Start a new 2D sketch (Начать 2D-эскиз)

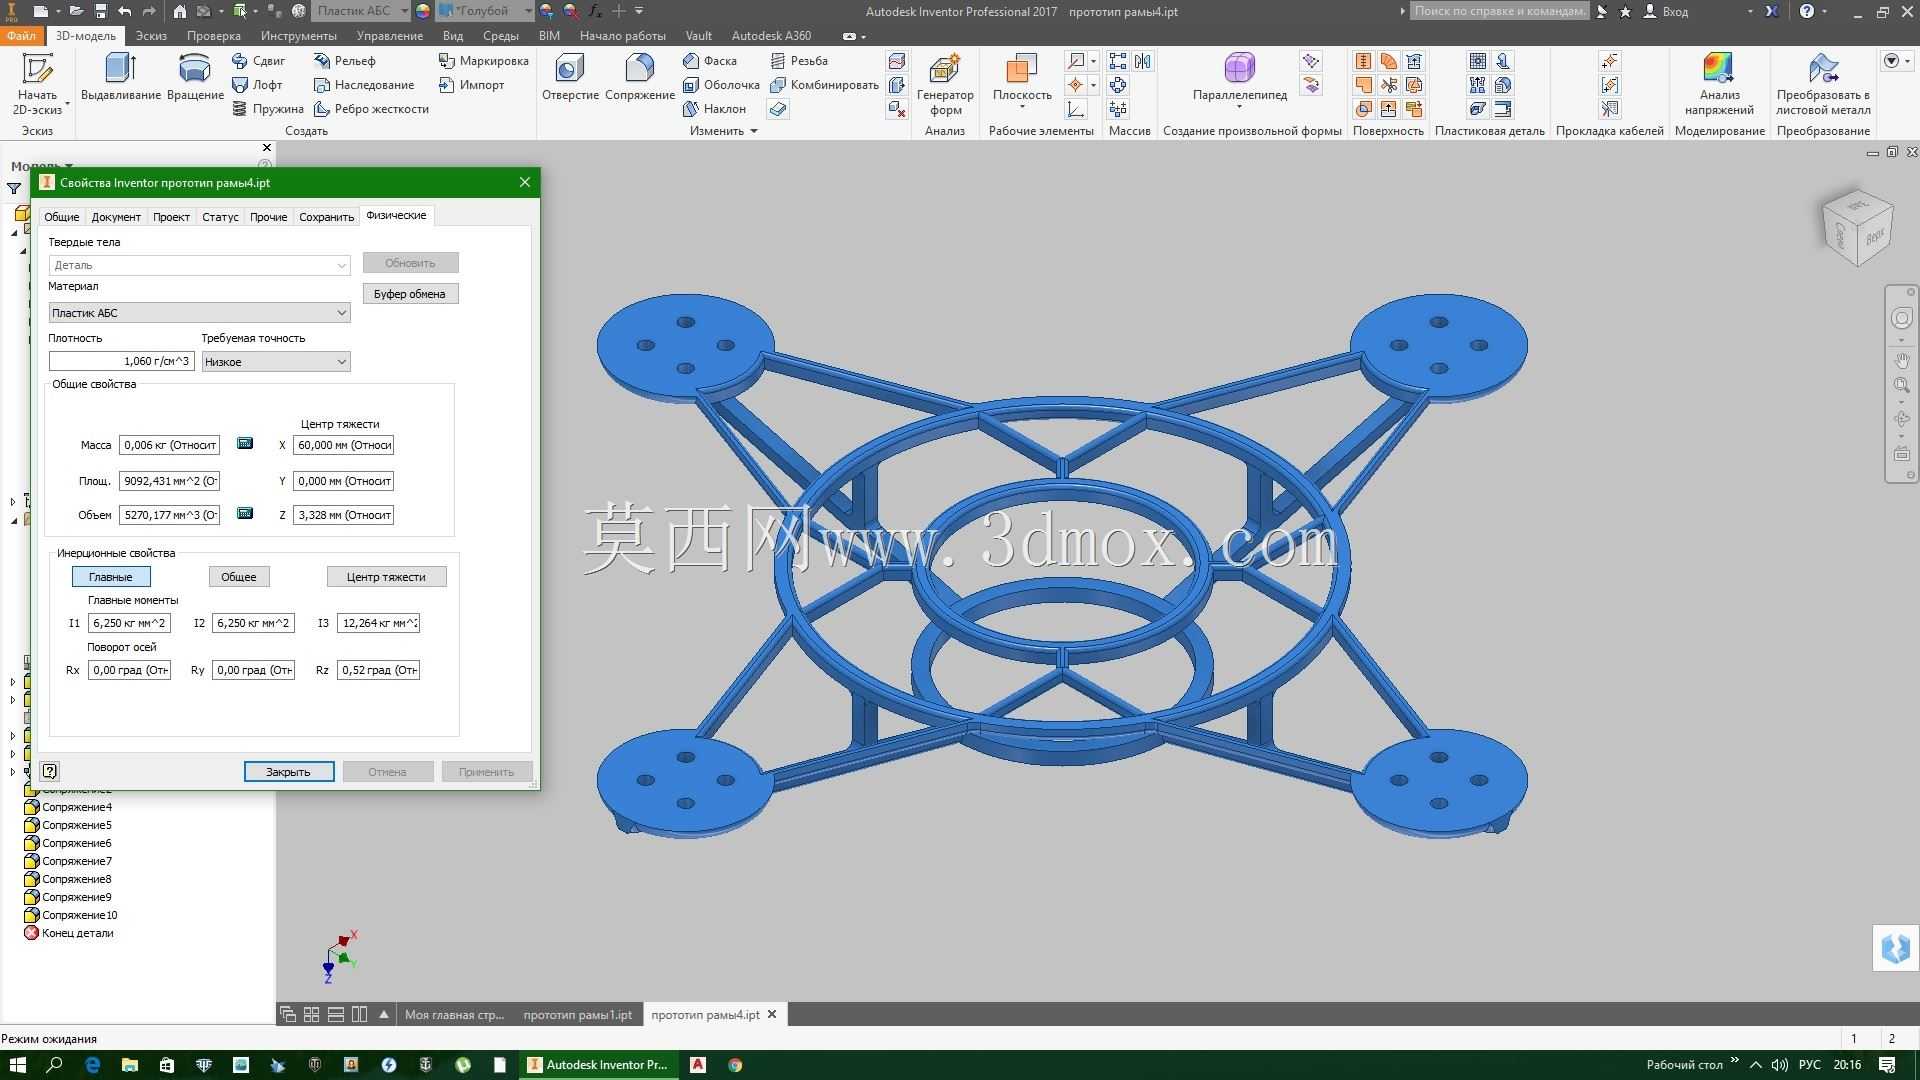pos(38,84)
